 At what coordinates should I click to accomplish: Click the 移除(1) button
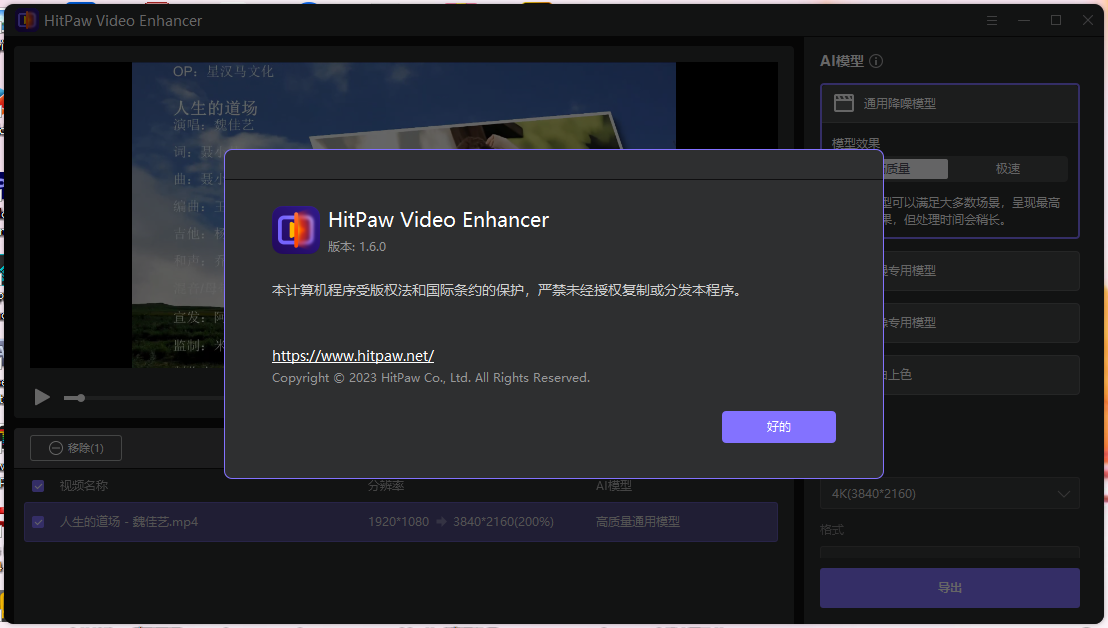click(76, 448)
